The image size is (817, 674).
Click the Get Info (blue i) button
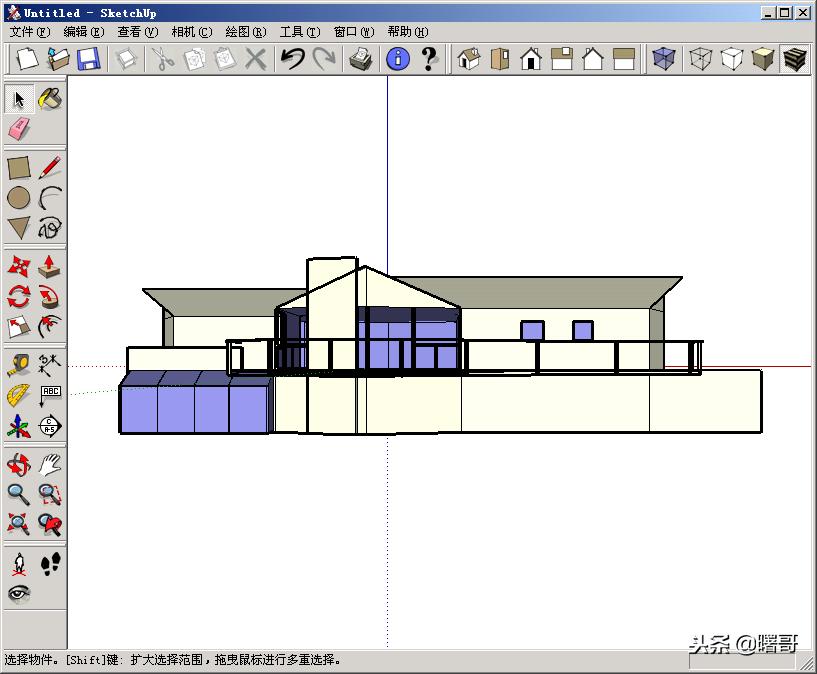[x=398, y=60]
